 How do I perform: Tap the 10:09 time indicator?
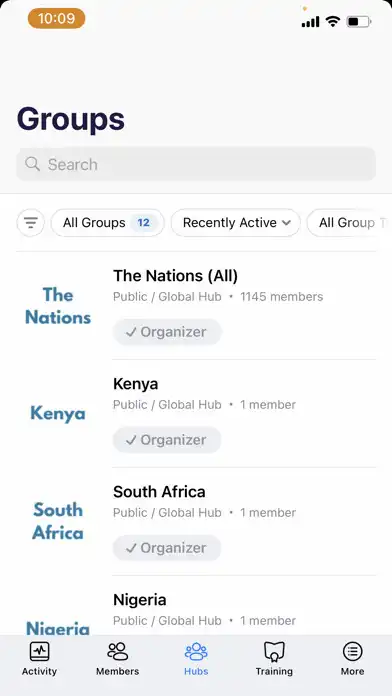(x=56, y=18)
